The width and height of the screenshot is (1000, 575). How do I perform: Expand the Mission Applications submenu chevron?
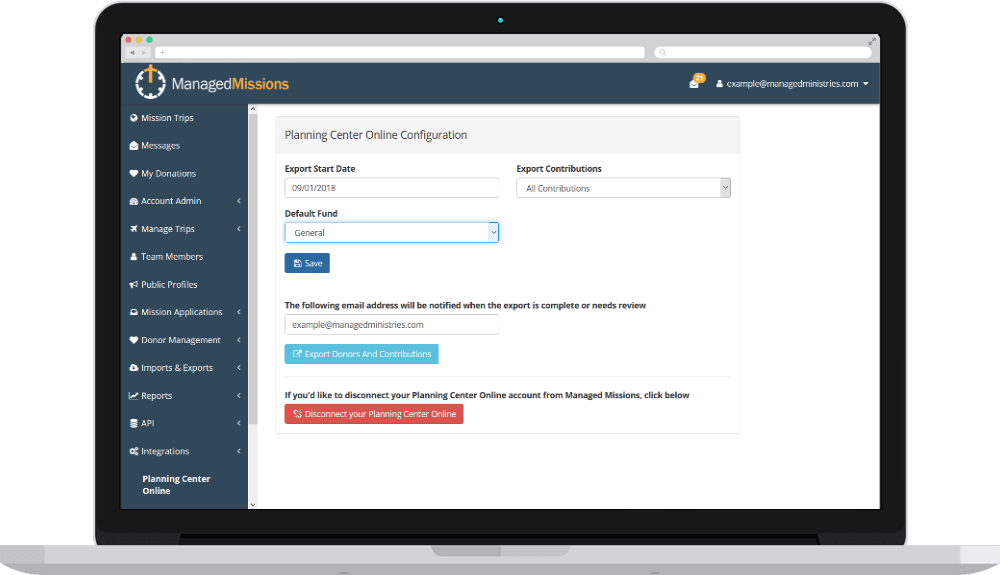coord(239,312)
